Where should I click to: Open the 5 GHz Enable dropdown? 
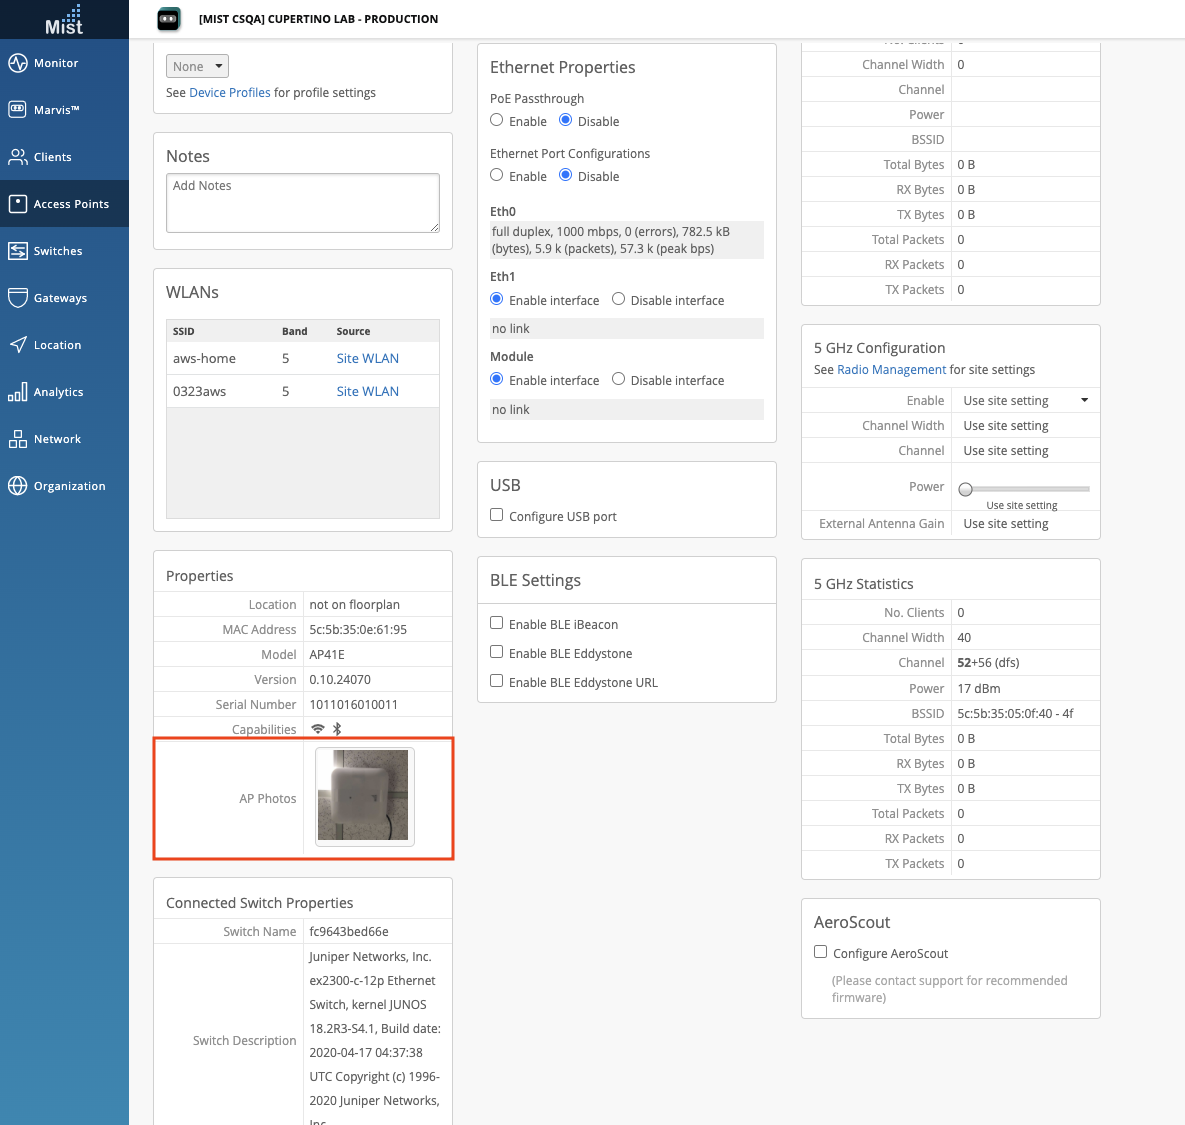1025,400
